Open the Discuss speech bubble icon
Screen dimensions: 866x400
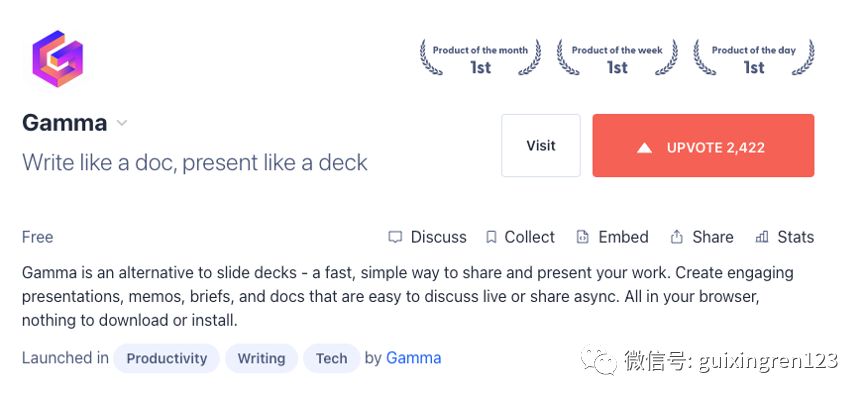tap(395, 237)
